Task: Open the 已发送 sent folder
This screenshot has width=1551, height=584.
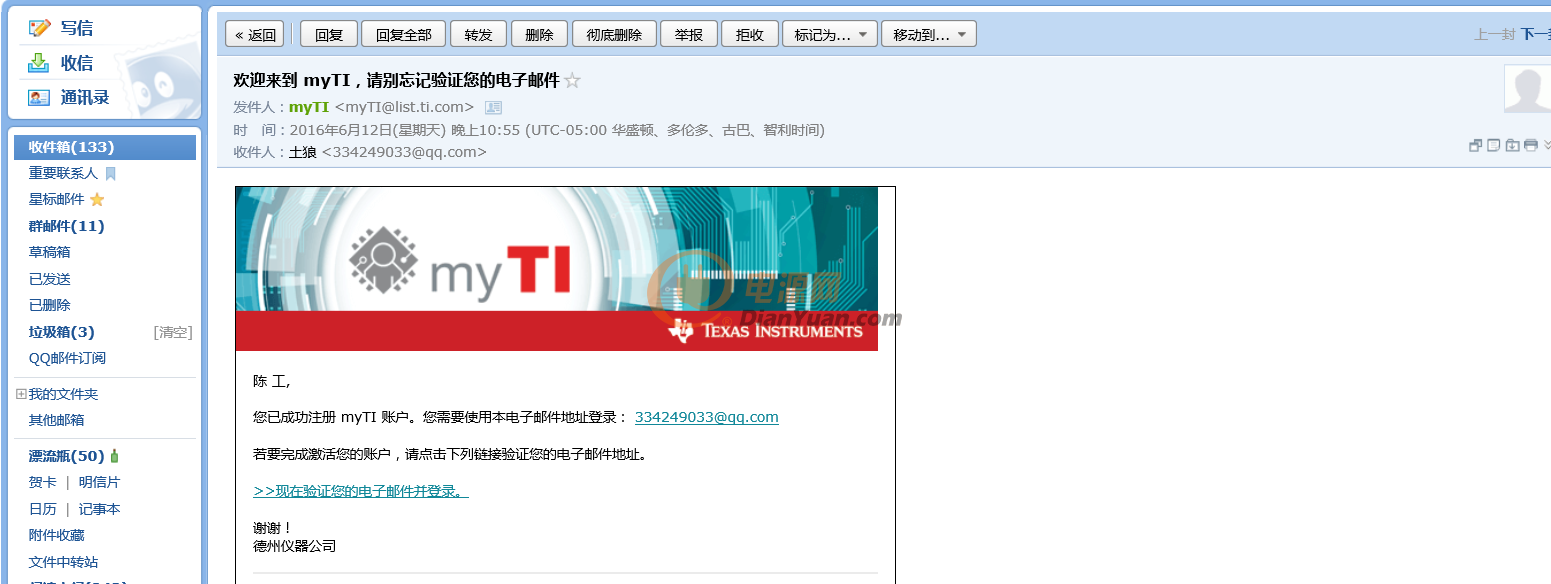Action: point(50,279)
